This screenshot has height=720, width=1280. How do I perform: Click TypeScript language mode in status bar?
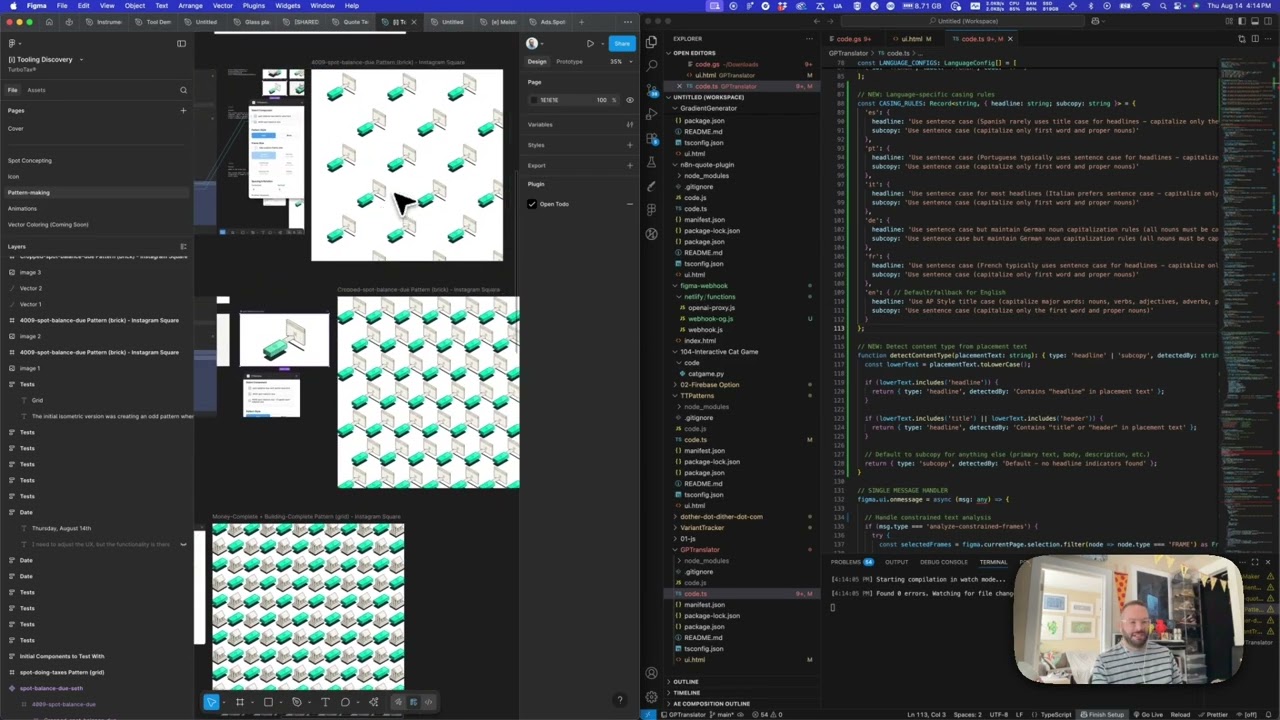click(1056, 714)
